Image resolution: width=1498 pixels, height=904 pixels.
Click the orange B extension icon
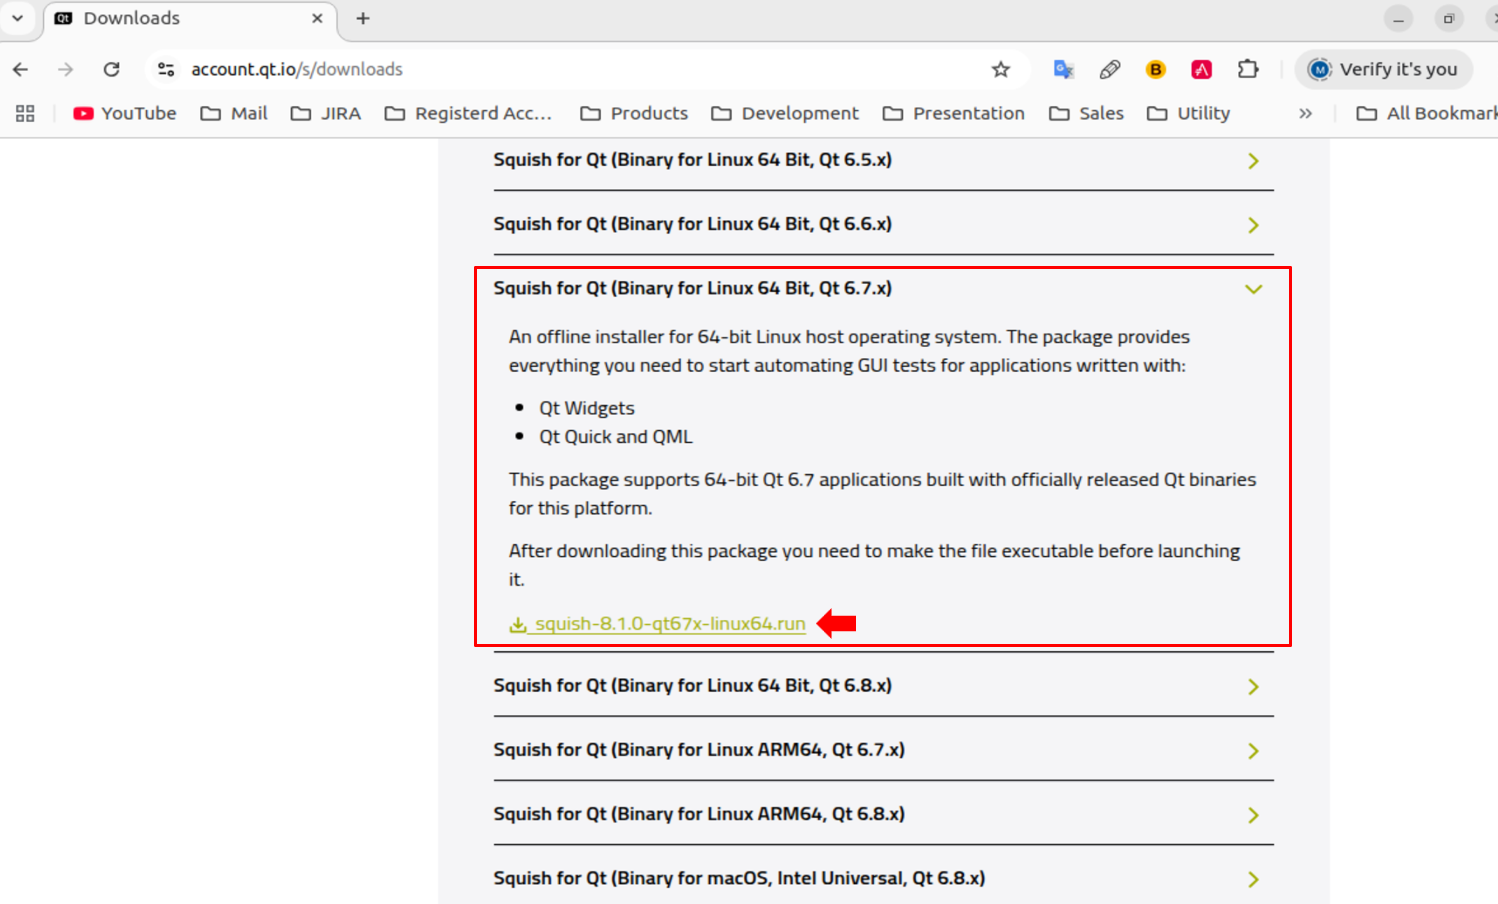pyautogui.click(x=1155, y=69)
